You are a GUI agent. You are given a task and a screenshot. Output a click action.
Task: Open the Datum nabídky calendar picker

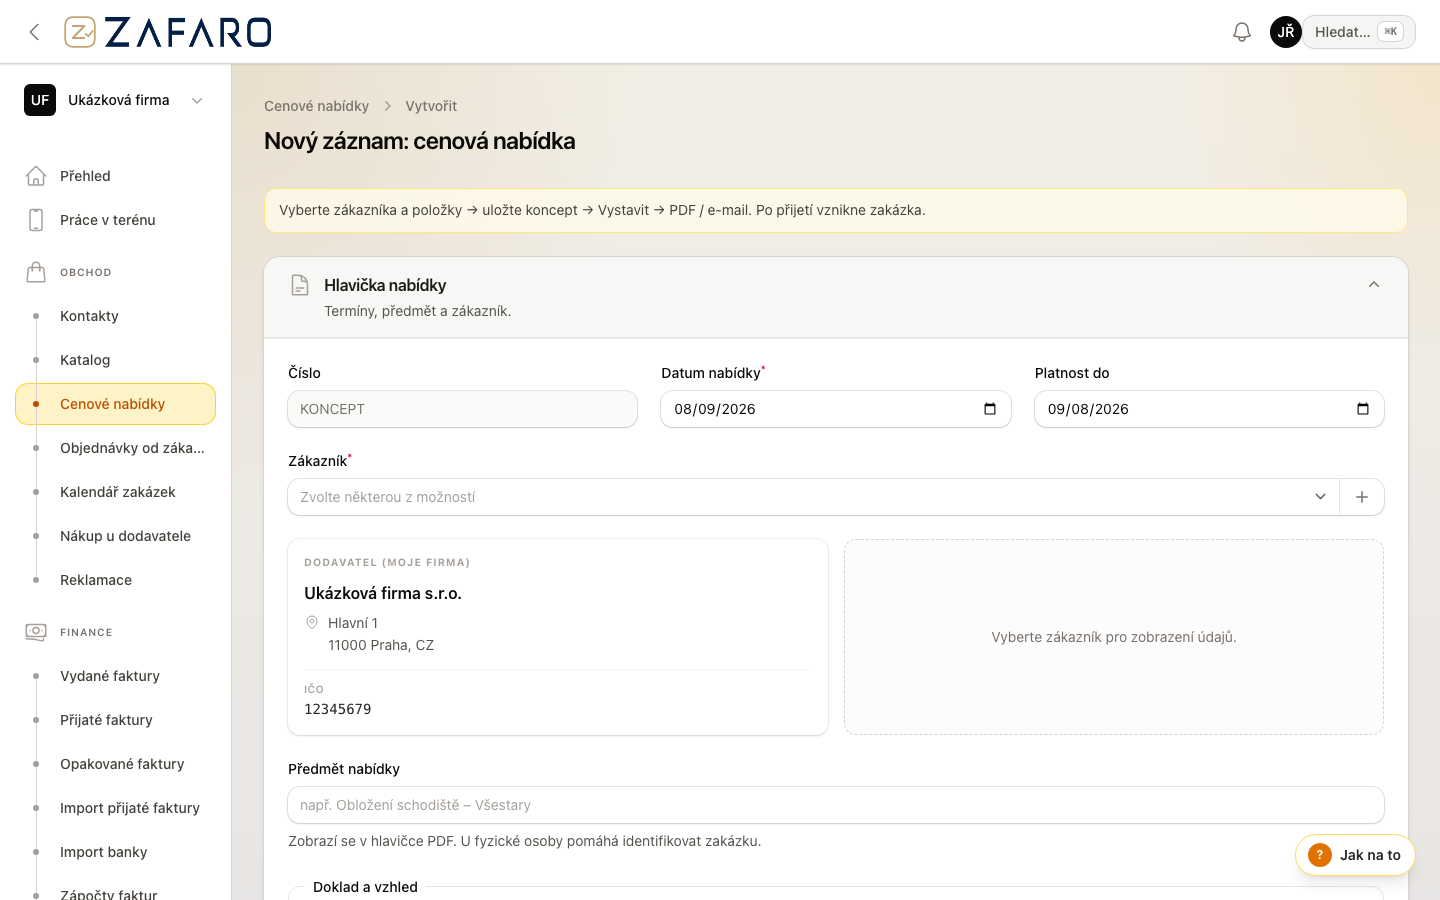(990, 409)
